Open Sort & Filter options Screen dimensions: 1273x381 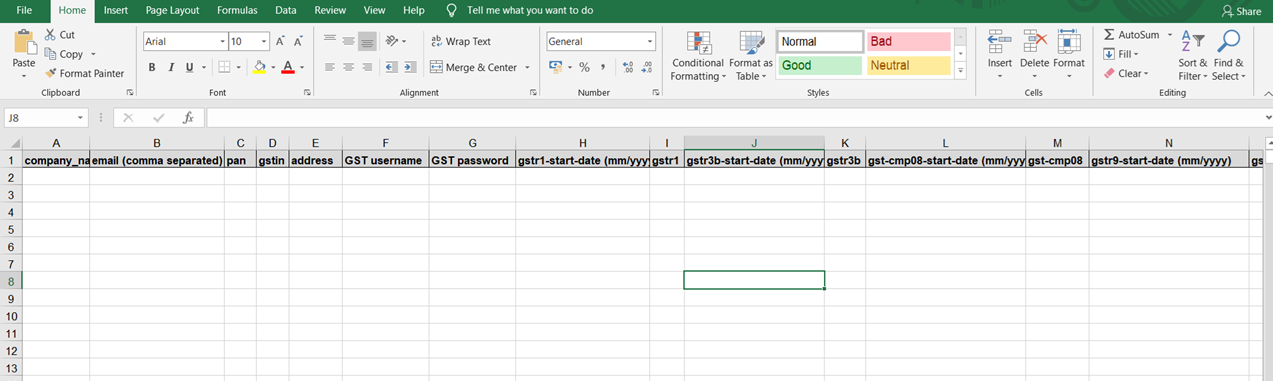point(1193,55)
